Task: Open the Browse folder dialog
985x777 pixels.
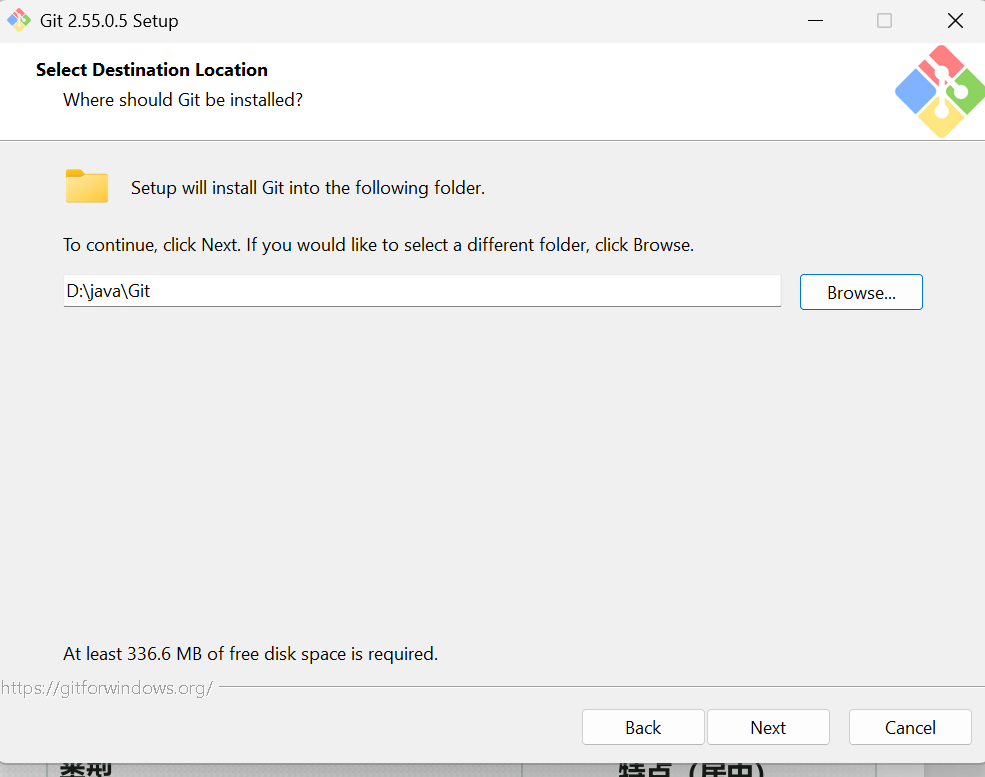Action: click(x=861, y=292)
